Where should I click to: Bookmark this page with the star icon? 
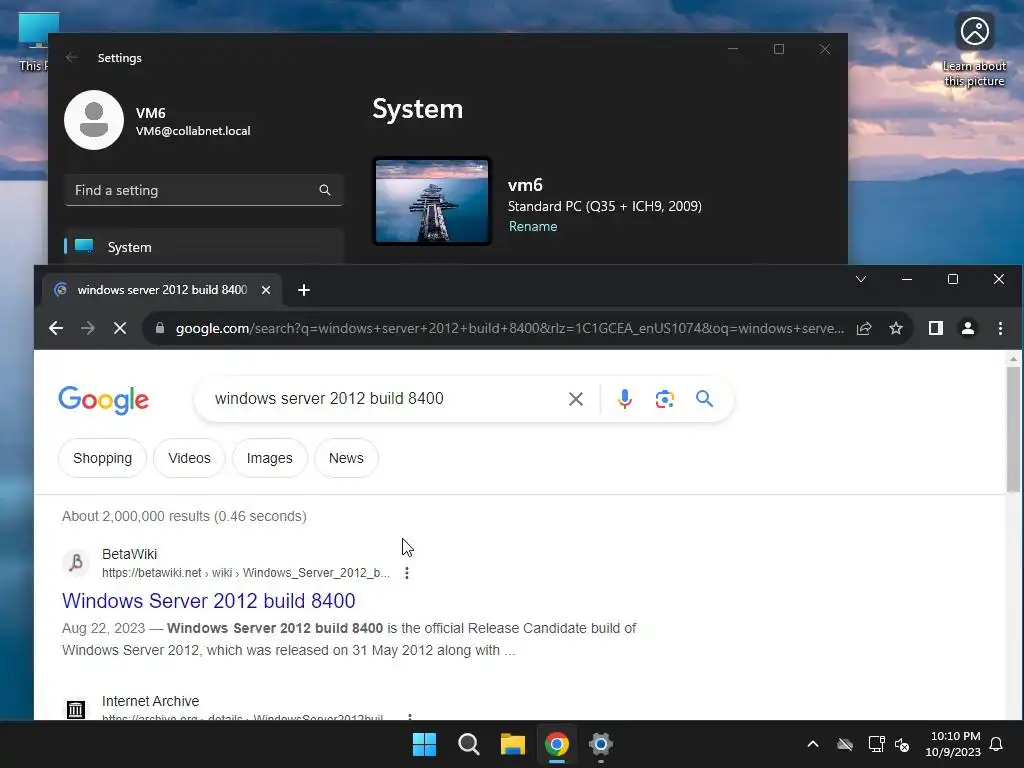(896, 328)
